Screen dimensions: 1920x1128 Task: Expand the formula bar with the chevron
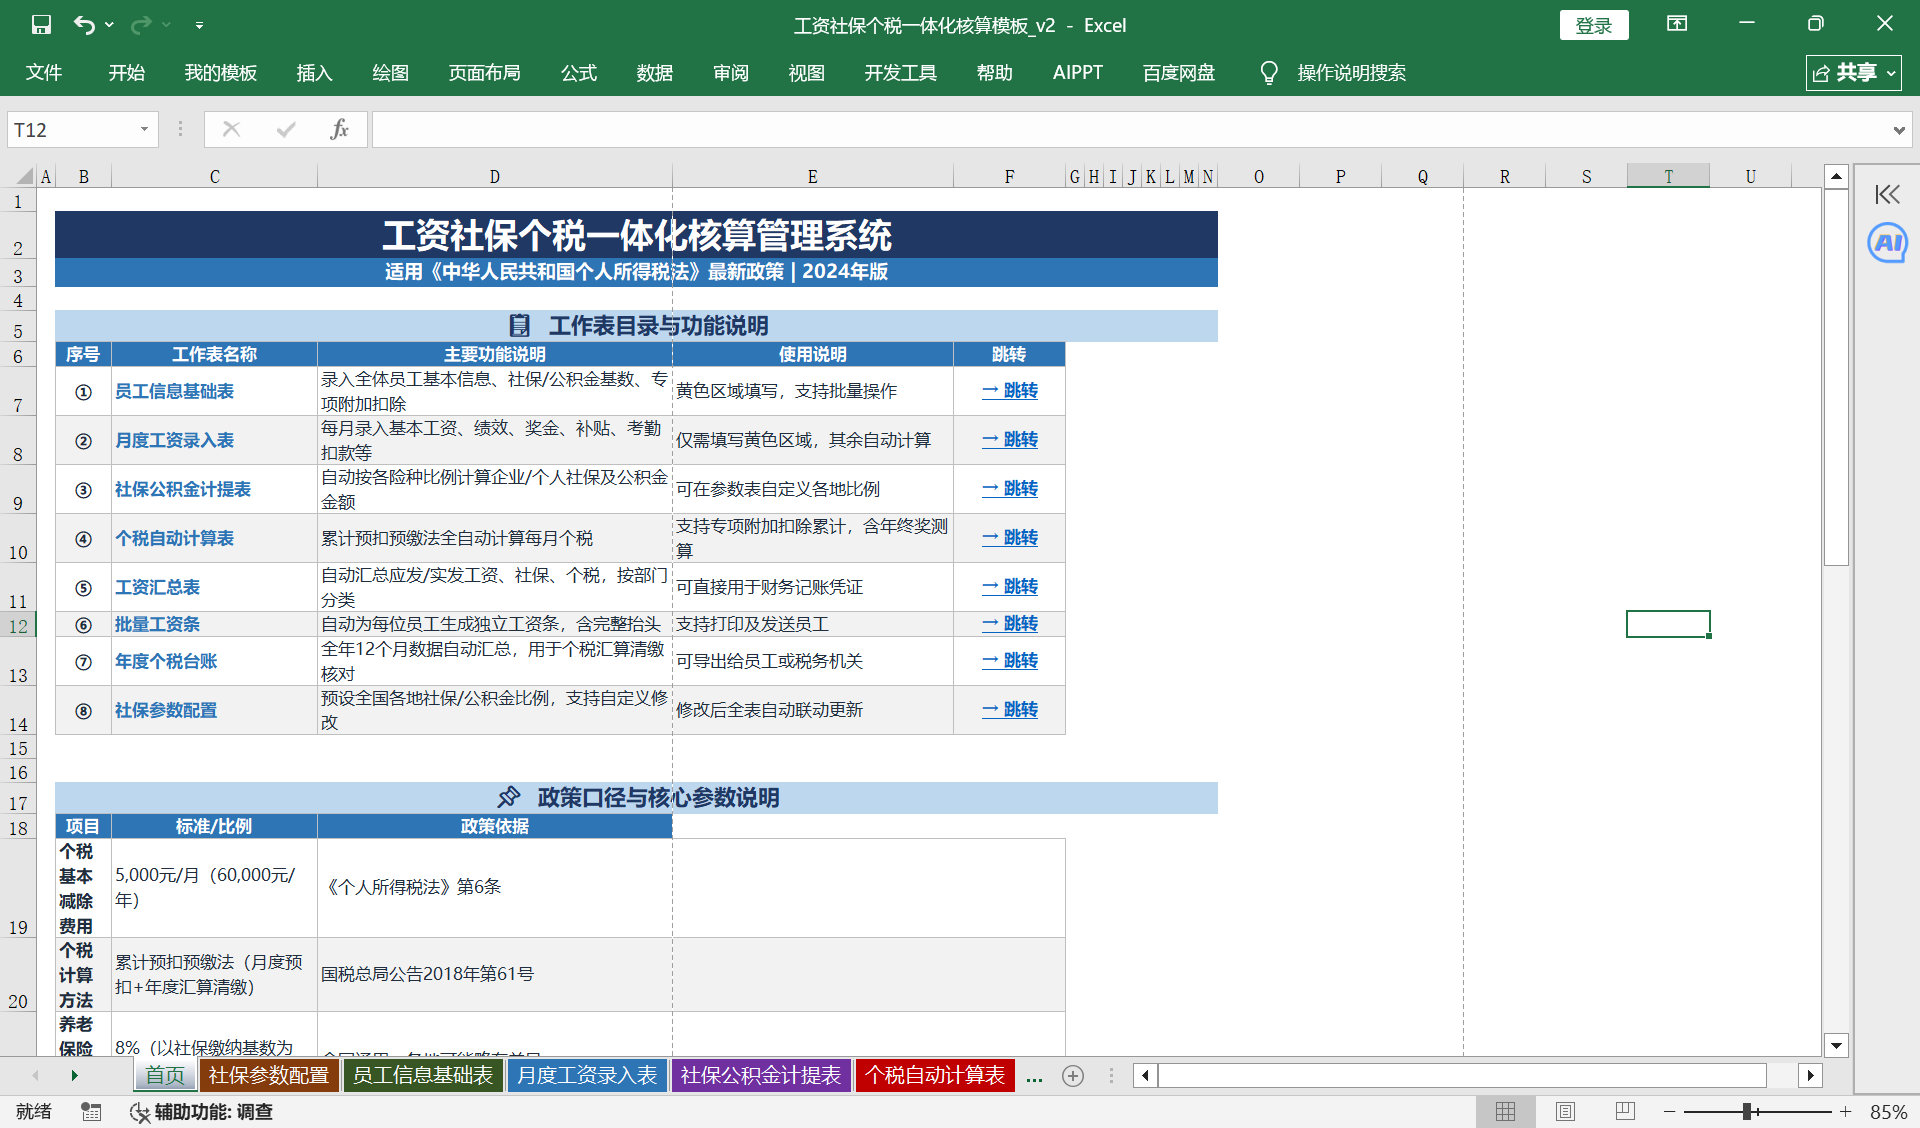coord(1898,130)
